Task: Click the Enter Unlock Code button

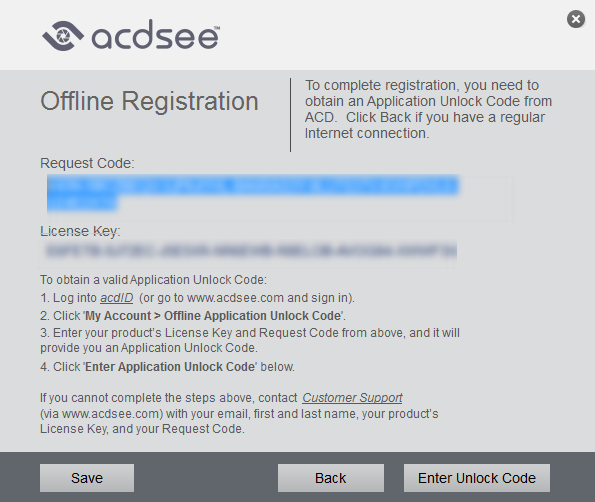Action: (x=477, y=478)
